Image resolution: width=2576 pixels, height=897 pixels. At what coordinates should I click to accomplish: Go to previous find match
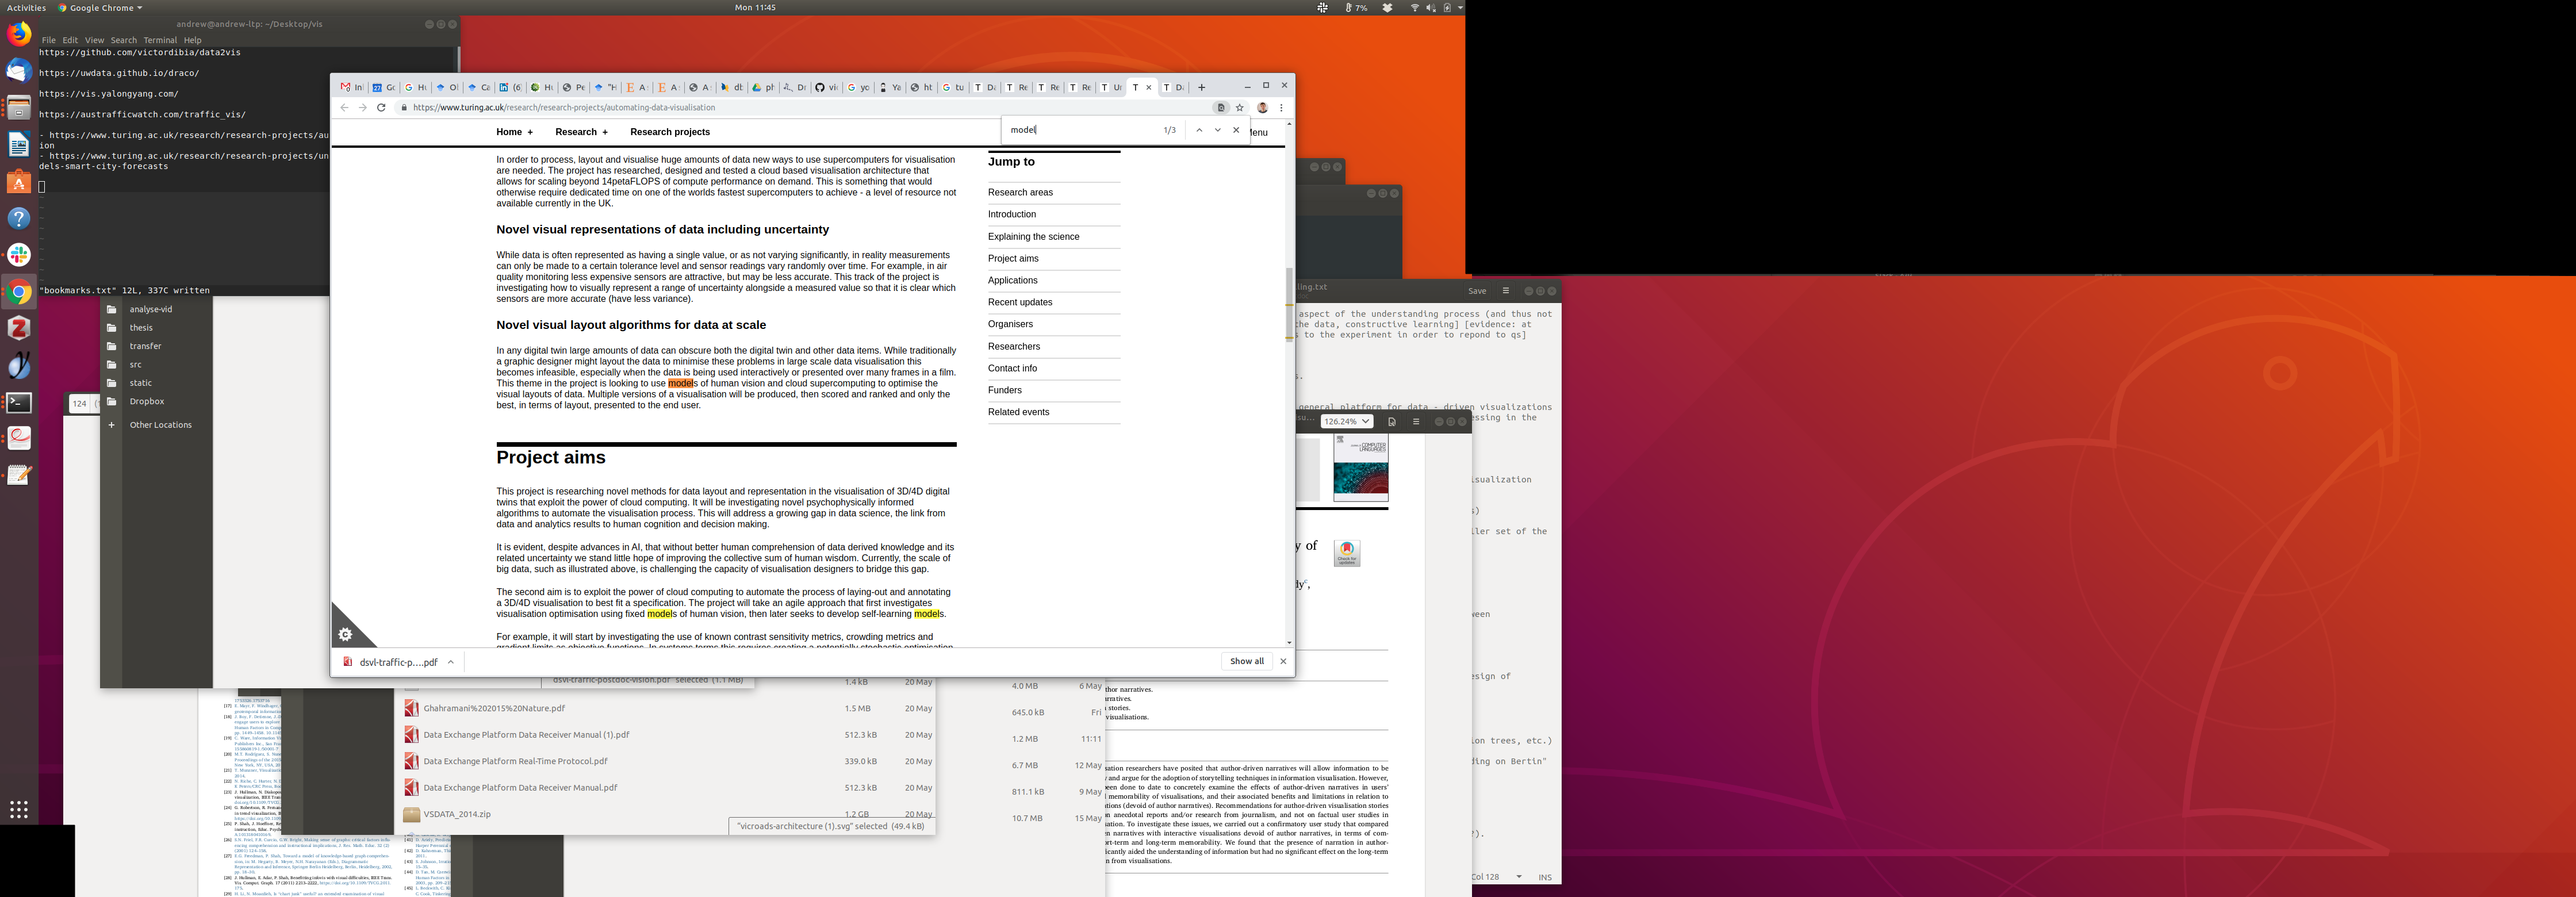[x=1199, y=130]
